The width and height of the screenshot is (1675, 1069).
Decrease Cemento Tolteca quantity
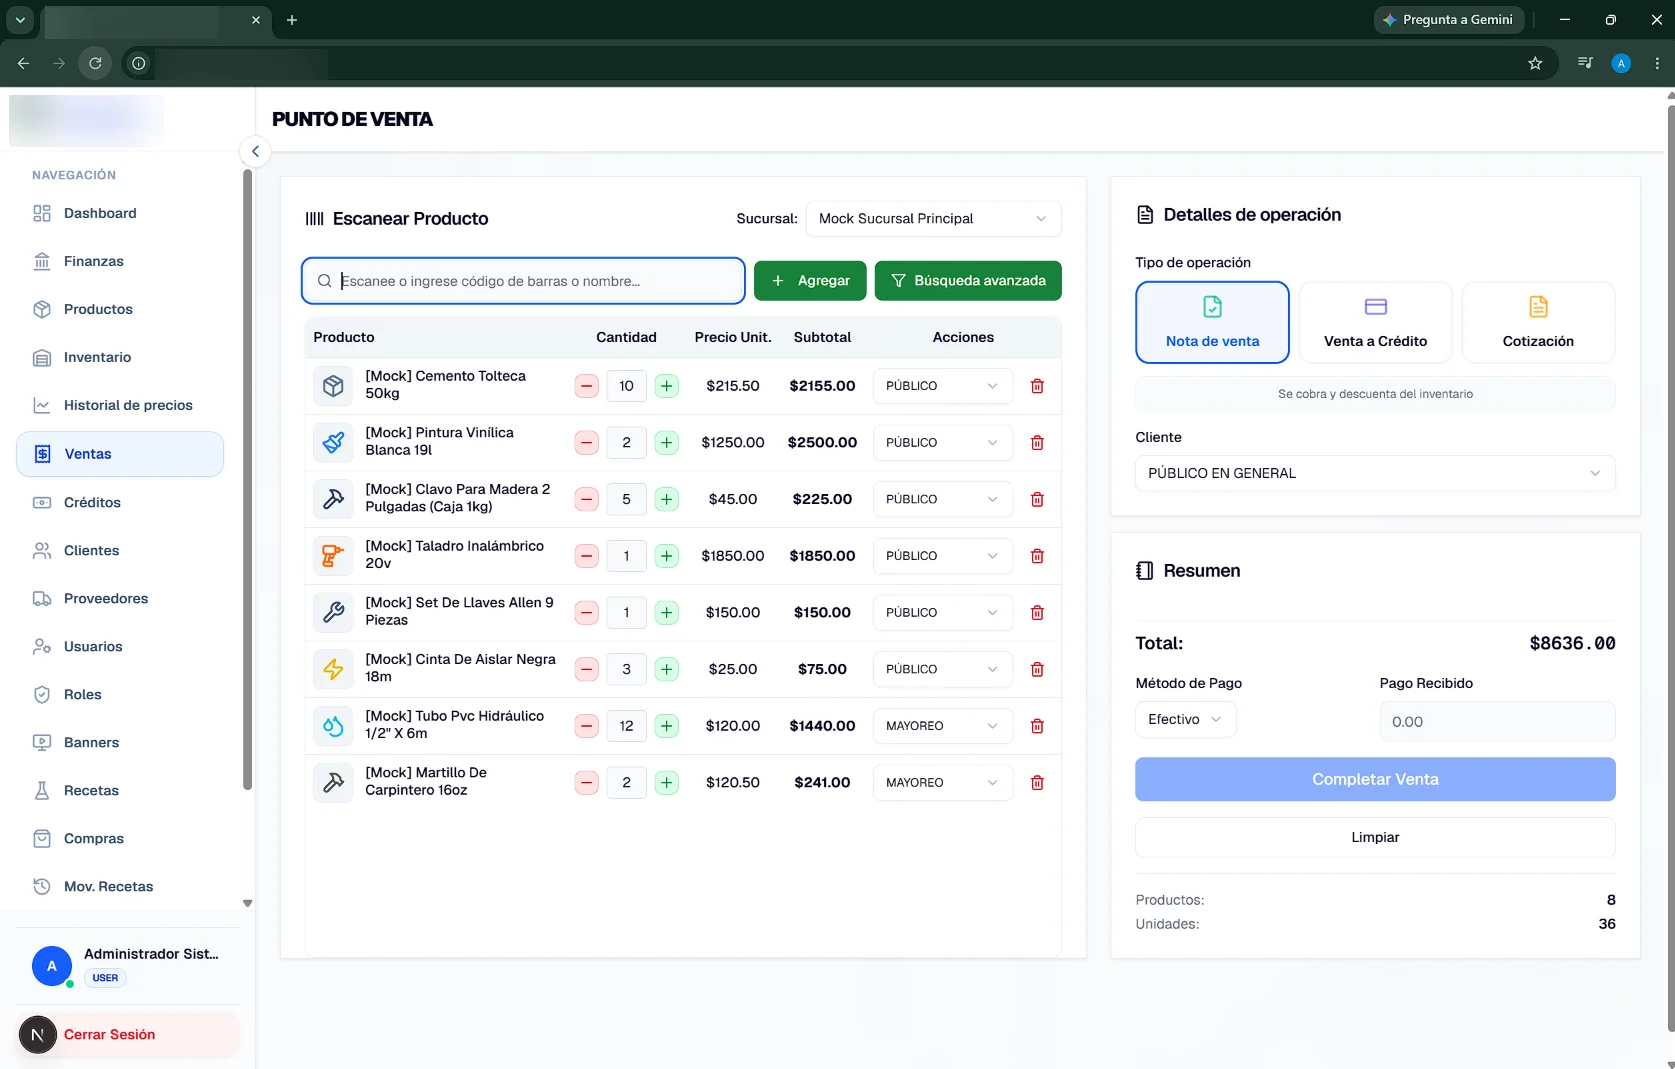587,386
